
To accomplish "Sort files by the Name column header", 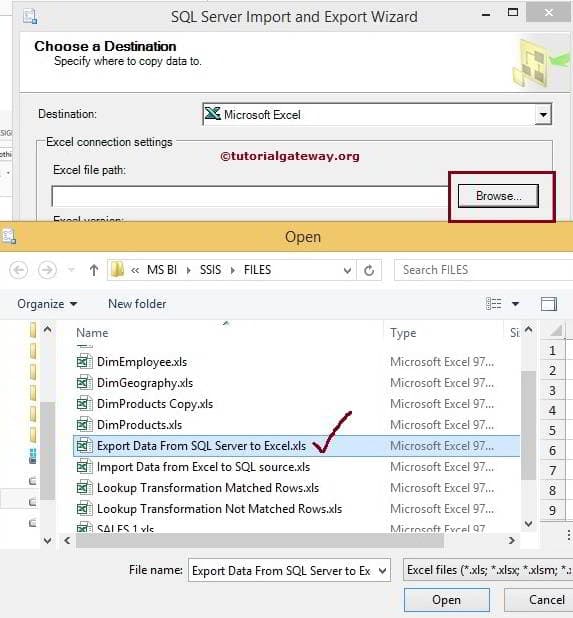I will 92,333.
